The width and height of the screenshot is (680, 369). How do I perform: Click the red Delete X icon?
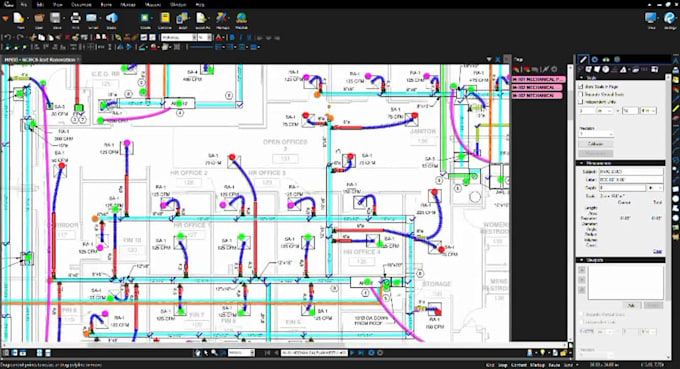pyautogui.click(x=67, y=38)
